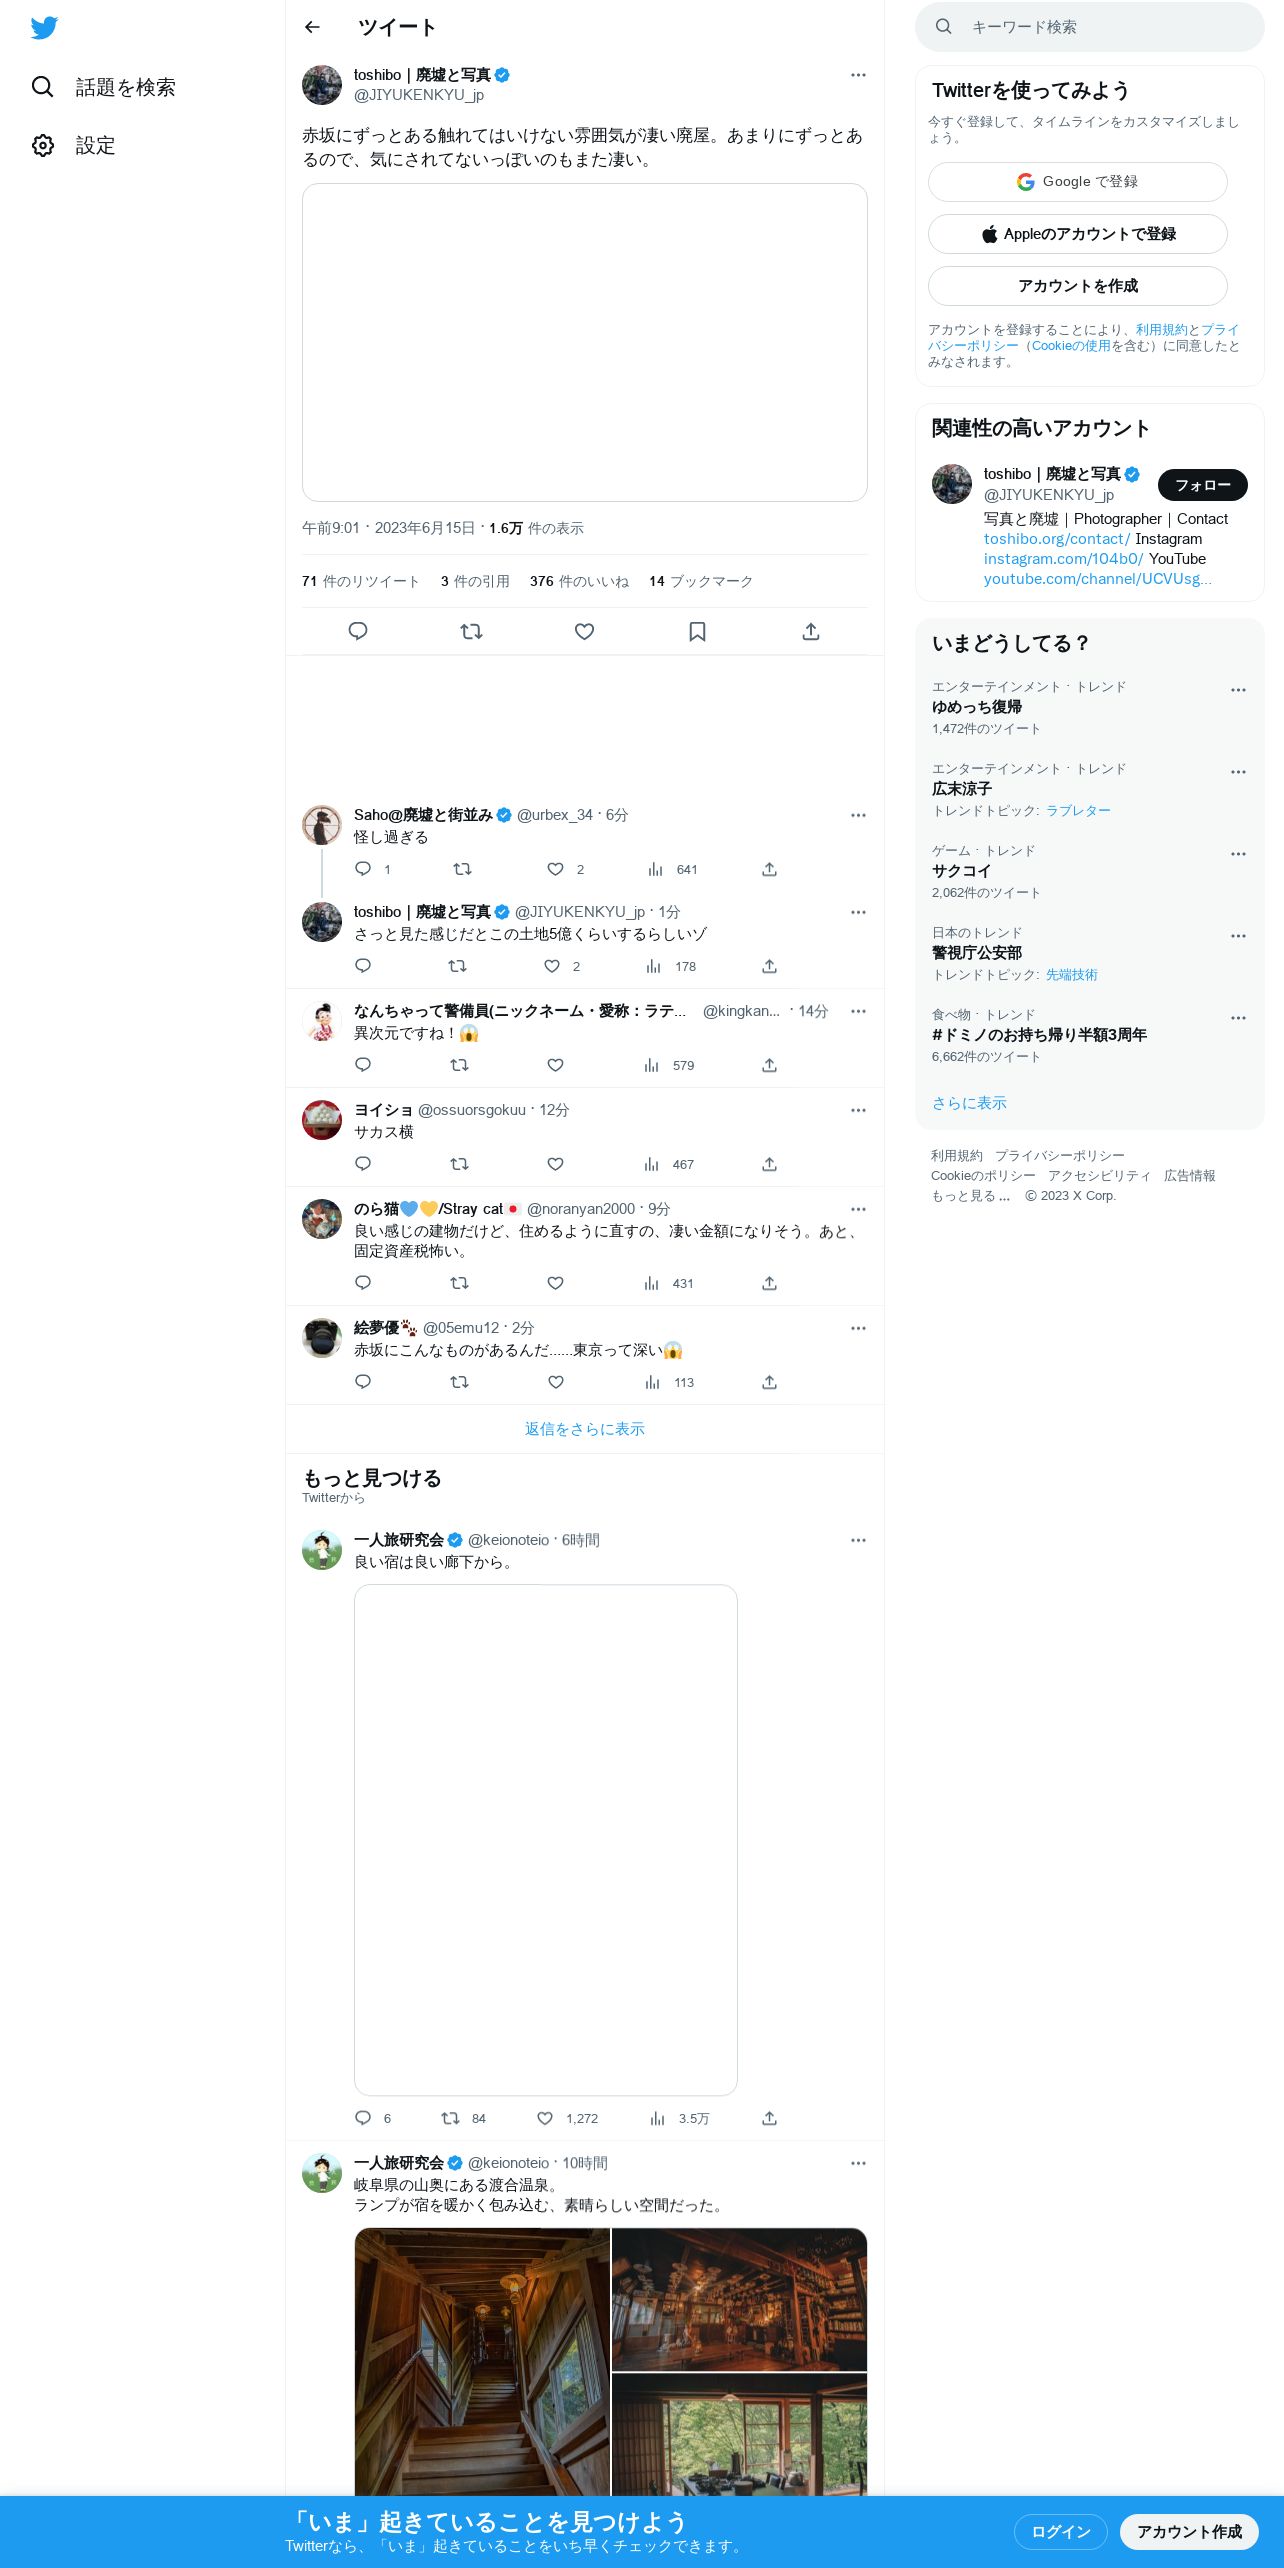Click the ログイン button in bottom banner
The image size is (1284, 2568).
[1061, 2531]
